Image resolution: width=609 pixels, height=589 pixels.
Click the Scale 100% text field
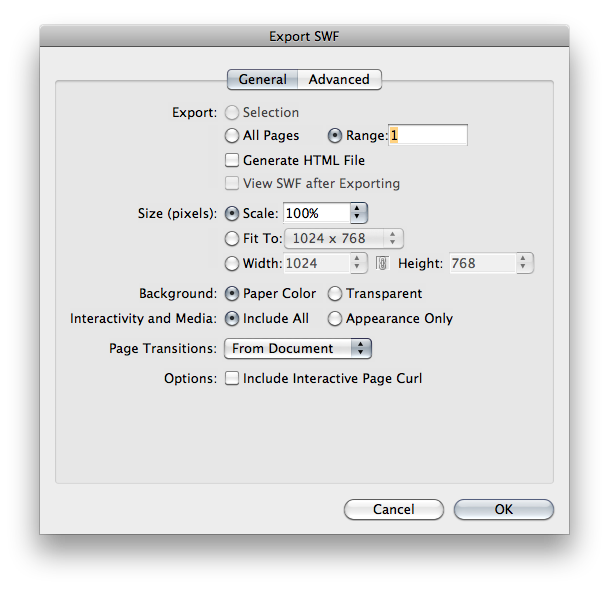(316, 213)
